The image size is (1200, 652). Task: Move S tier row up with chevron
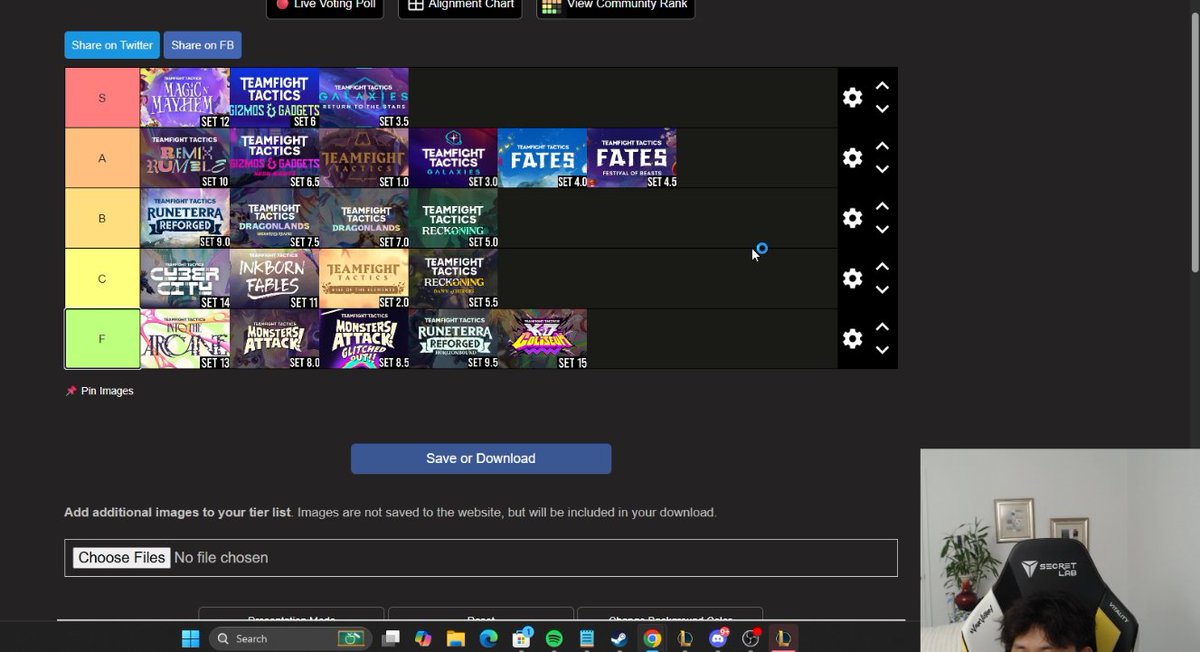point(882,86)
